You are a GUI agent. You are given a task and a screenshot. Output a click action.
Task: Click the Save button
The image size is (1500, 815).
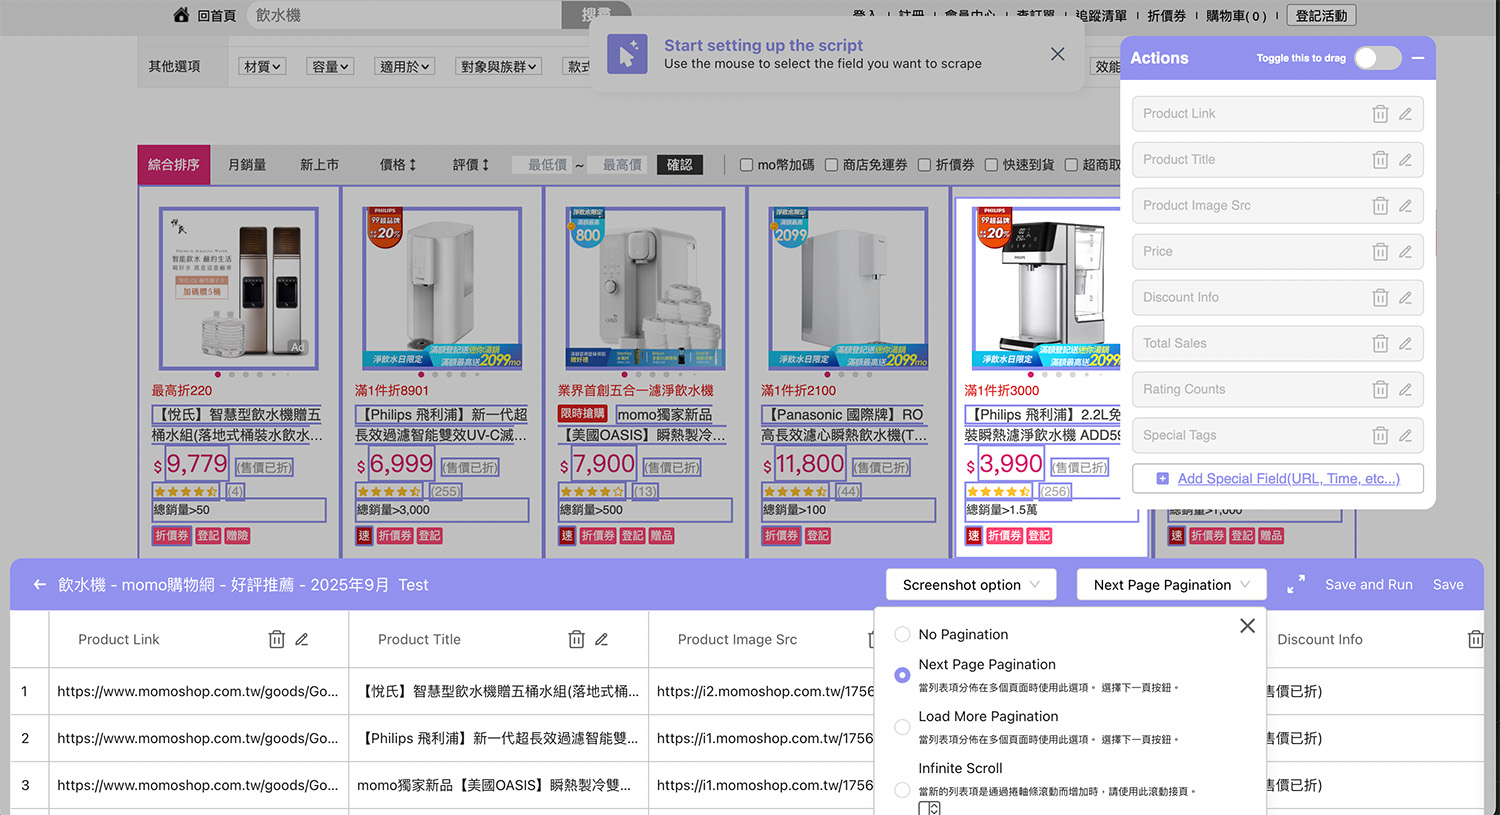pyautogui.click(x=1447, y=585)
